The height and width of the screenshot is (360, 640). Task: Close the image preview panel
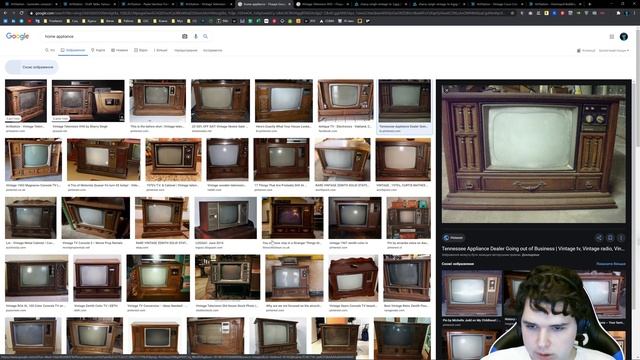tap(446, 90)
